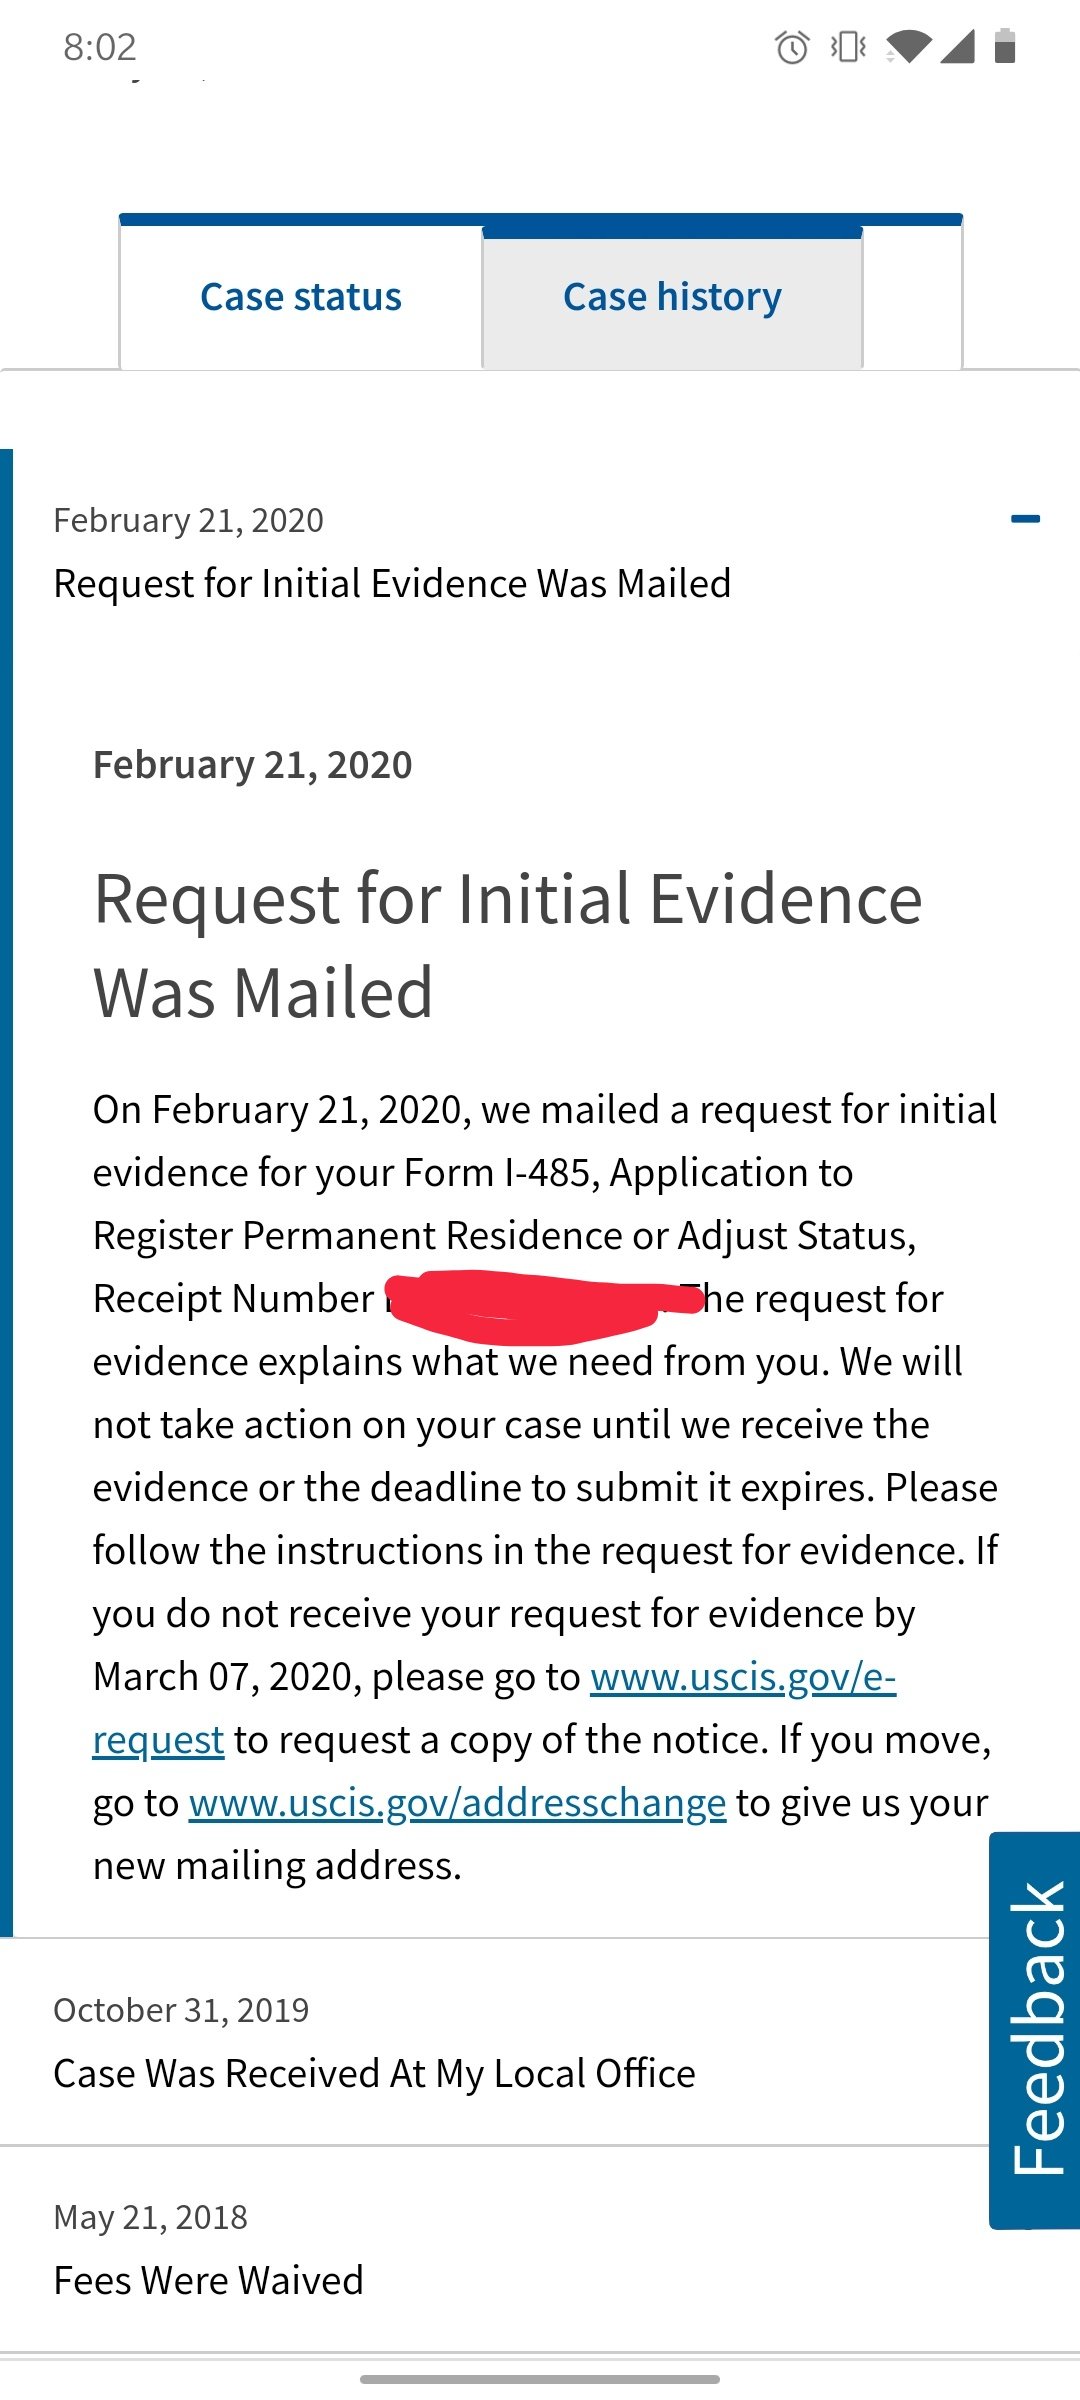Viewport: 1080px width, 2400px height.
Task: Tap the cellular signal icon
Action: (958, 47)
